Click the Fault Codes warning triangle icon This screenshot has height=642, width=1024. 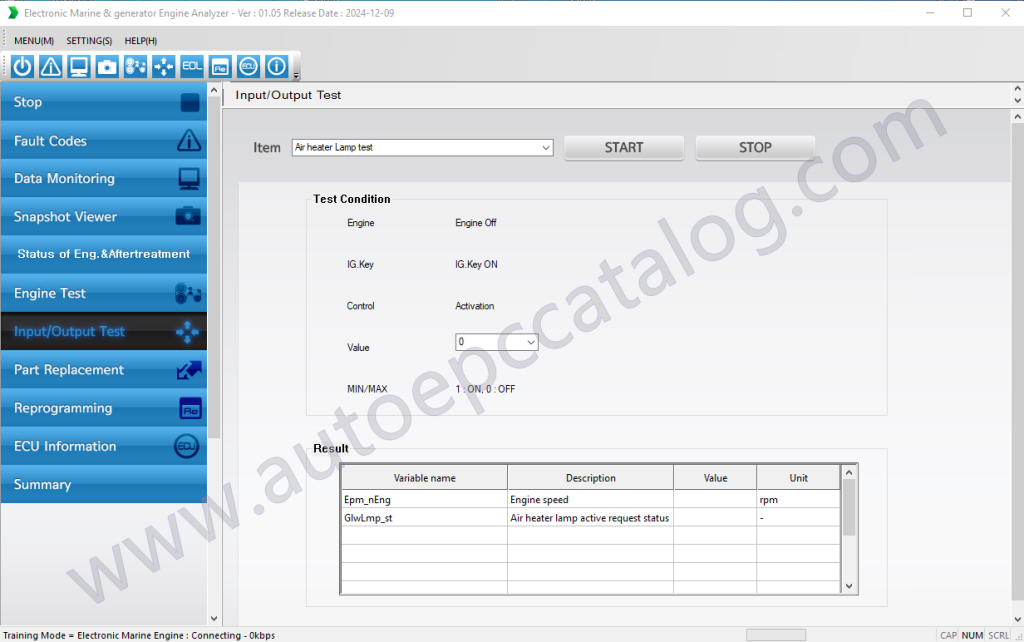[189, 140]
